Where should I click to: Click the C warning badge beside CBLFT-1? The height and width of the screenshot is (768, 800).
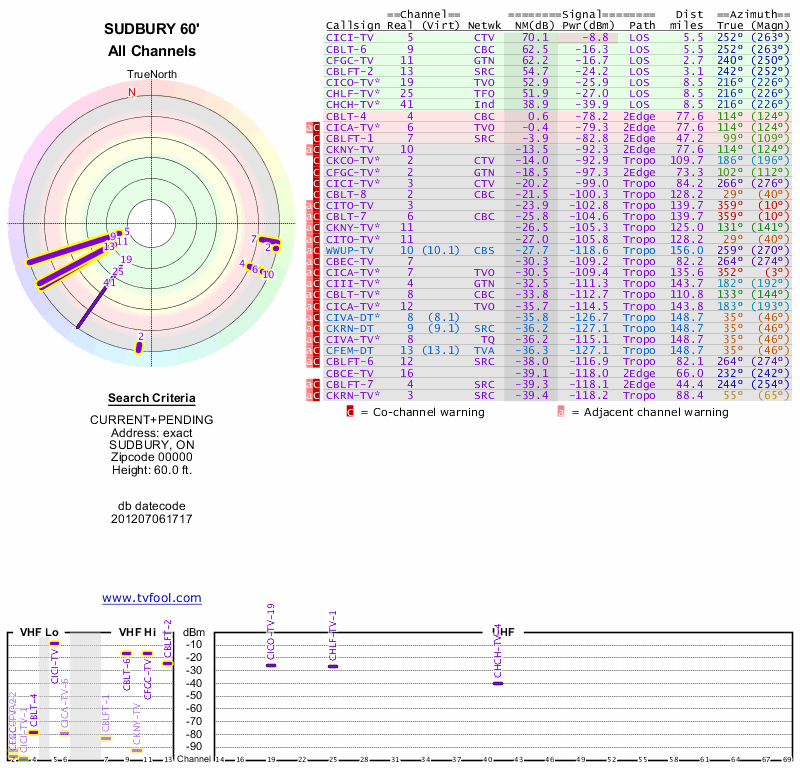click(x=316, y=138)
